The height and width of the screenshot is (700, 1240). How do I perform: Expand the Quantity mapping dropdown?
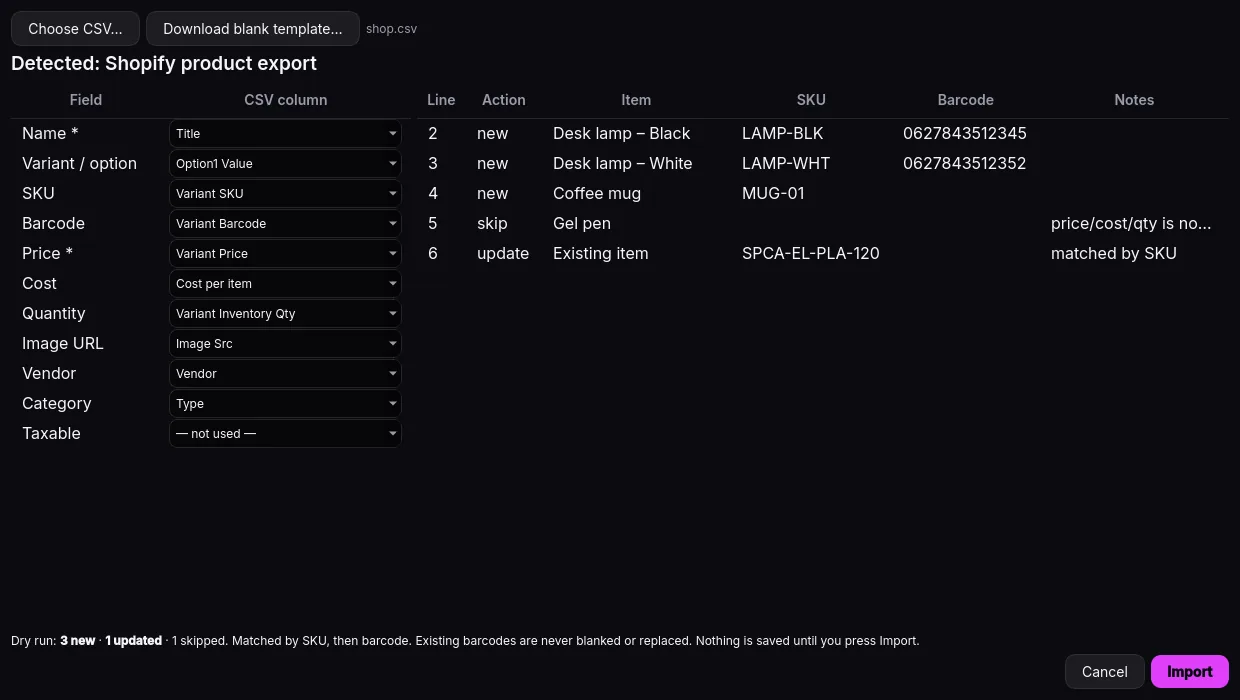[x=285, y=314]
